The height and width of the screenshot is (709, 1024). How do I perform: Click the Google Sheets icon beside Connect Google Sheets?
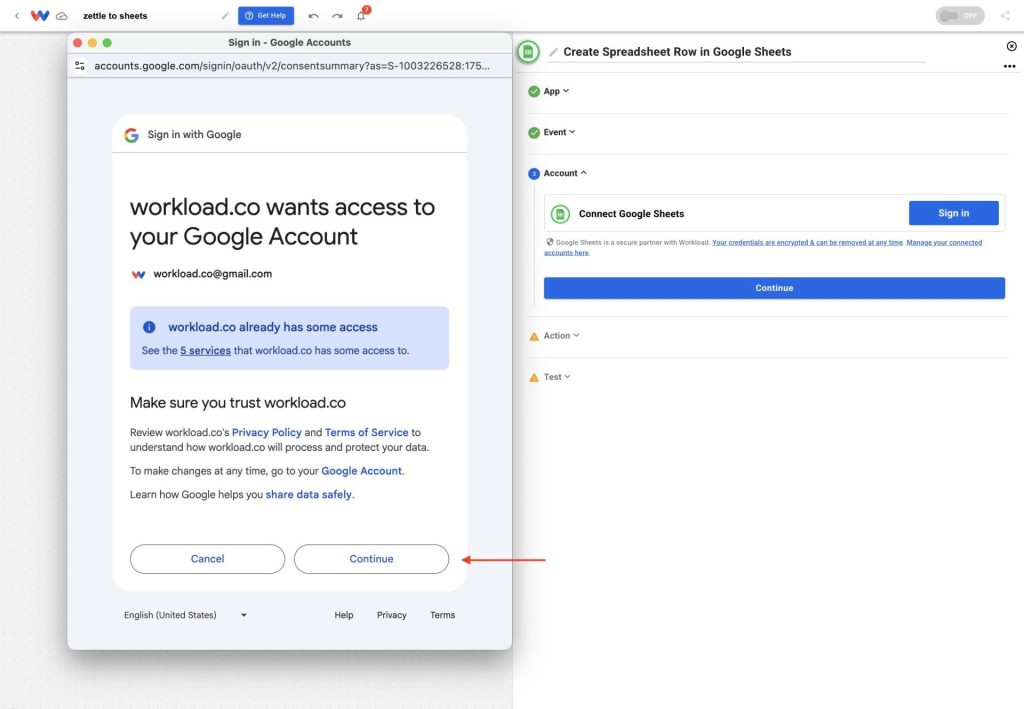pyautogui.click(x=560, y=213)
